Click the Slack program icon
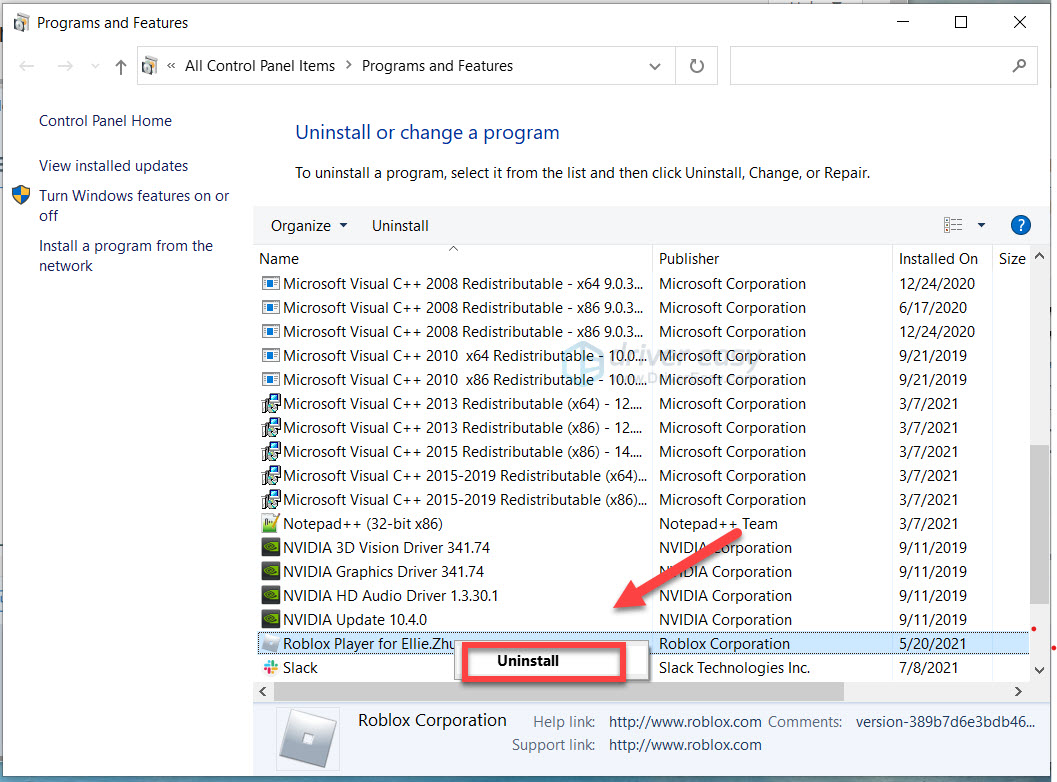1057x782 pixels. (270, 667)
